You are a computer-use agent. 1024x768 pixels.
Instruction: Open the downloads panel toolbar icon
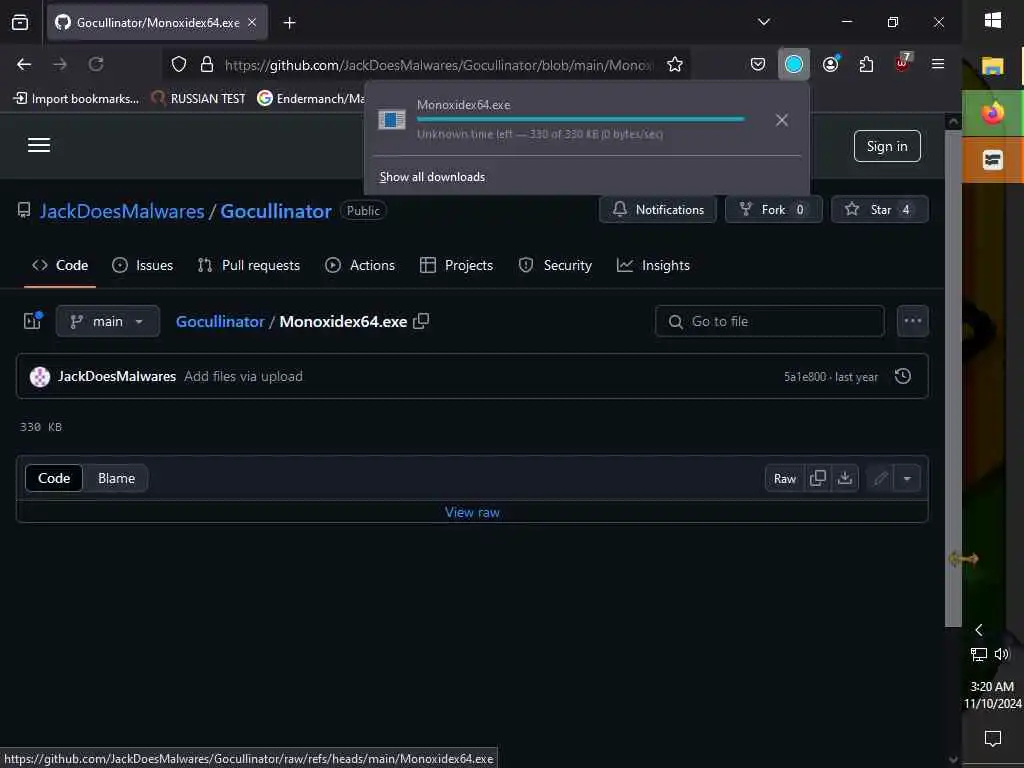tap(793, 64)
